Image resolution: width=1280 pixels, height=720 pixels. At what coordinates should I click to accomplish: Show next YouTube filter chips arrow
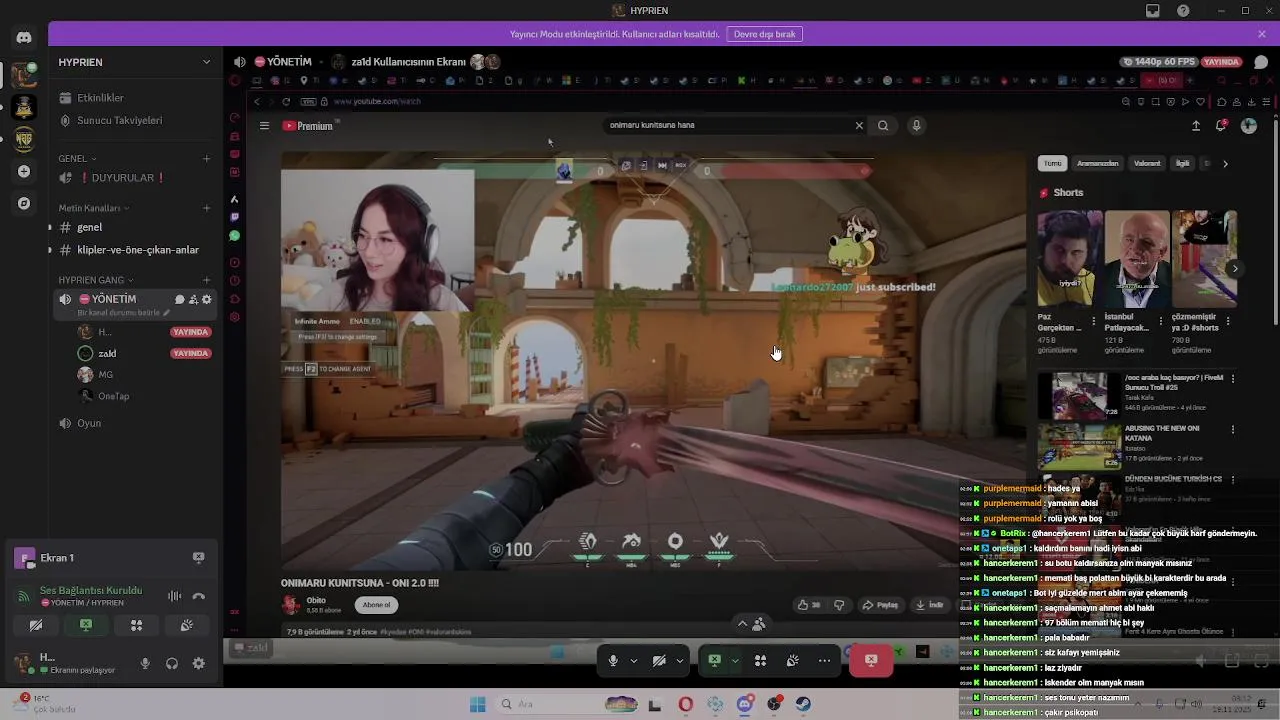pos(1225,164)
